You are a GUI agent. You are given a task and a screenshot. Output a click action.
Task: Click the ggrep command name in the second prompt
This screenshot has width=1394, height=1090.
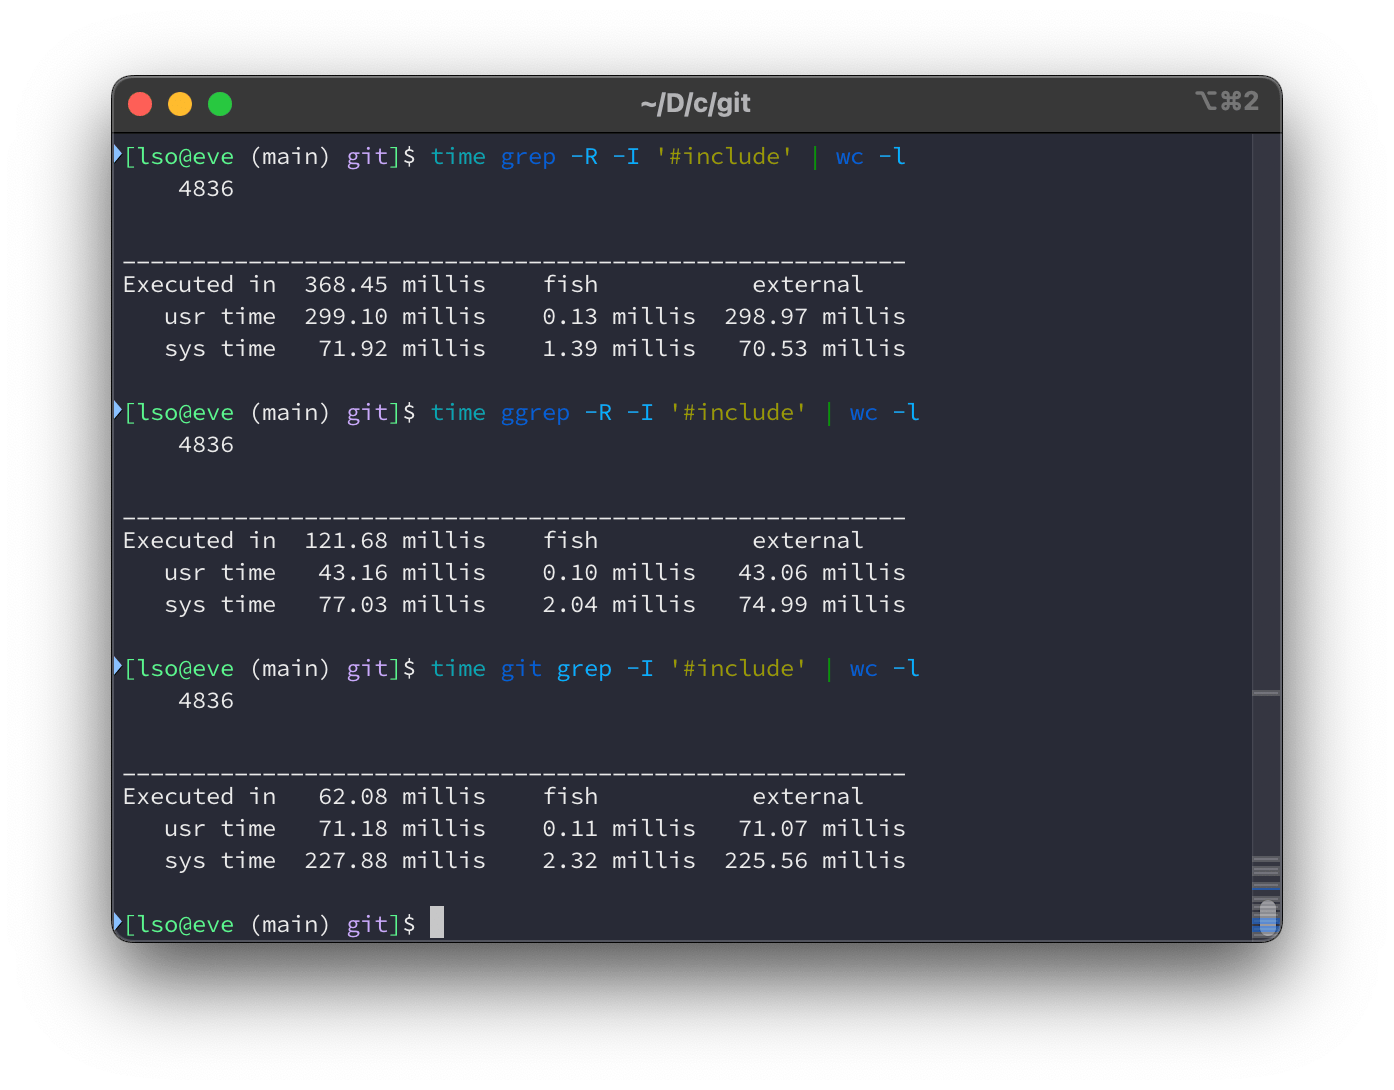pyautogui.click(x=535, y=412)
